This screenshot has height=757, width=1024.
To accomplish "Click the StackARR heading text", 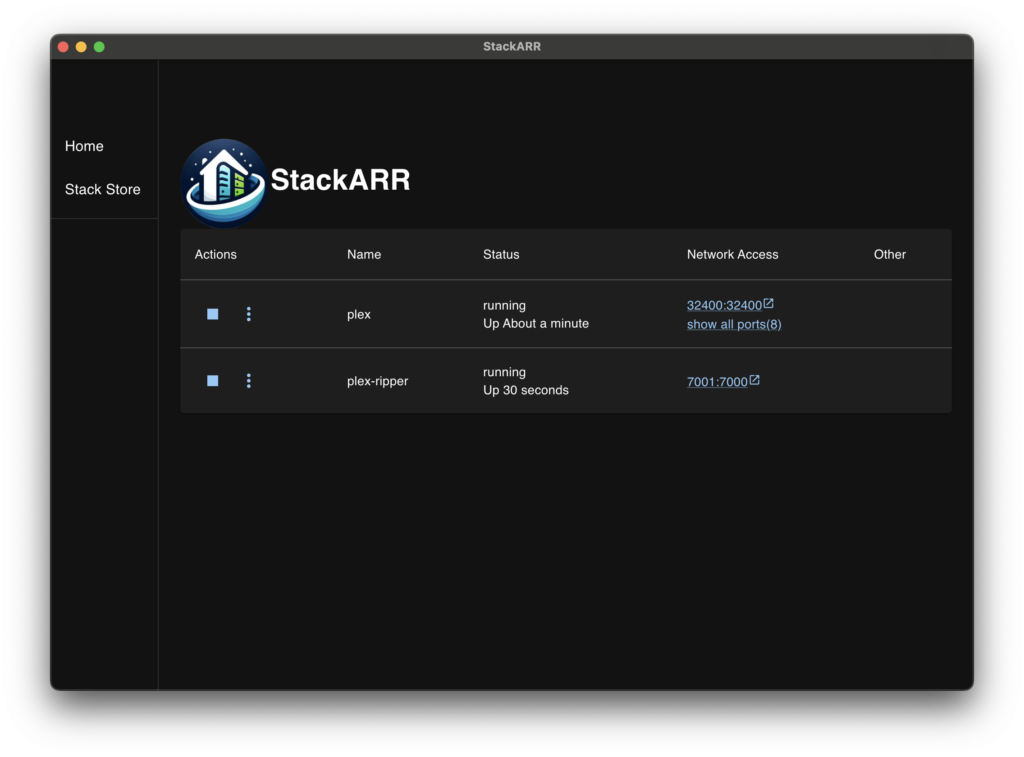I will pyautogui.click(x=340, y=180).
